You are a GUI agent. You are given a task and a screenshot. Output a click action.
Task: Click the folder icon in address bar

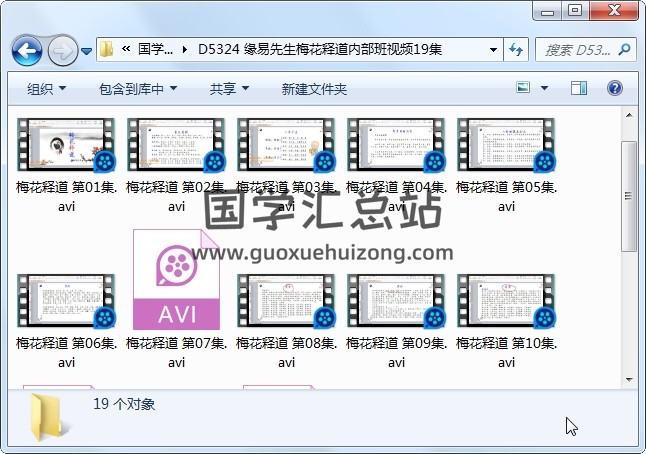[x=107, y=49]
